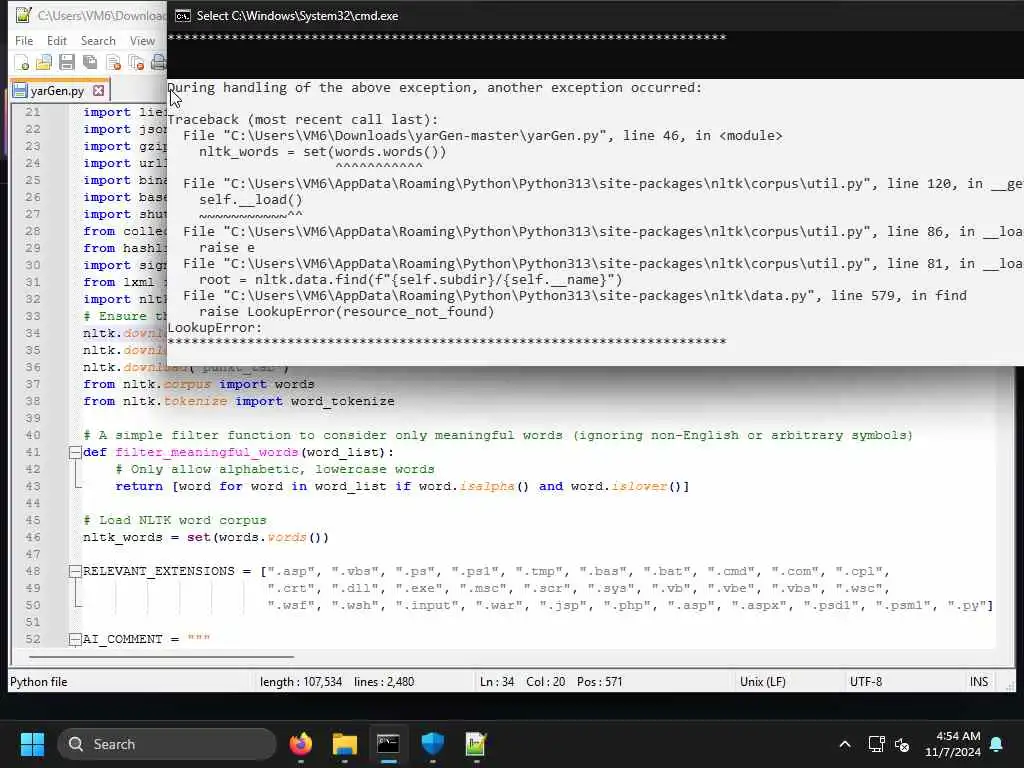Click the cmd.exe title bar icon
The width and height of the screenshot is (1024, 768).
(x=183, y=16)
